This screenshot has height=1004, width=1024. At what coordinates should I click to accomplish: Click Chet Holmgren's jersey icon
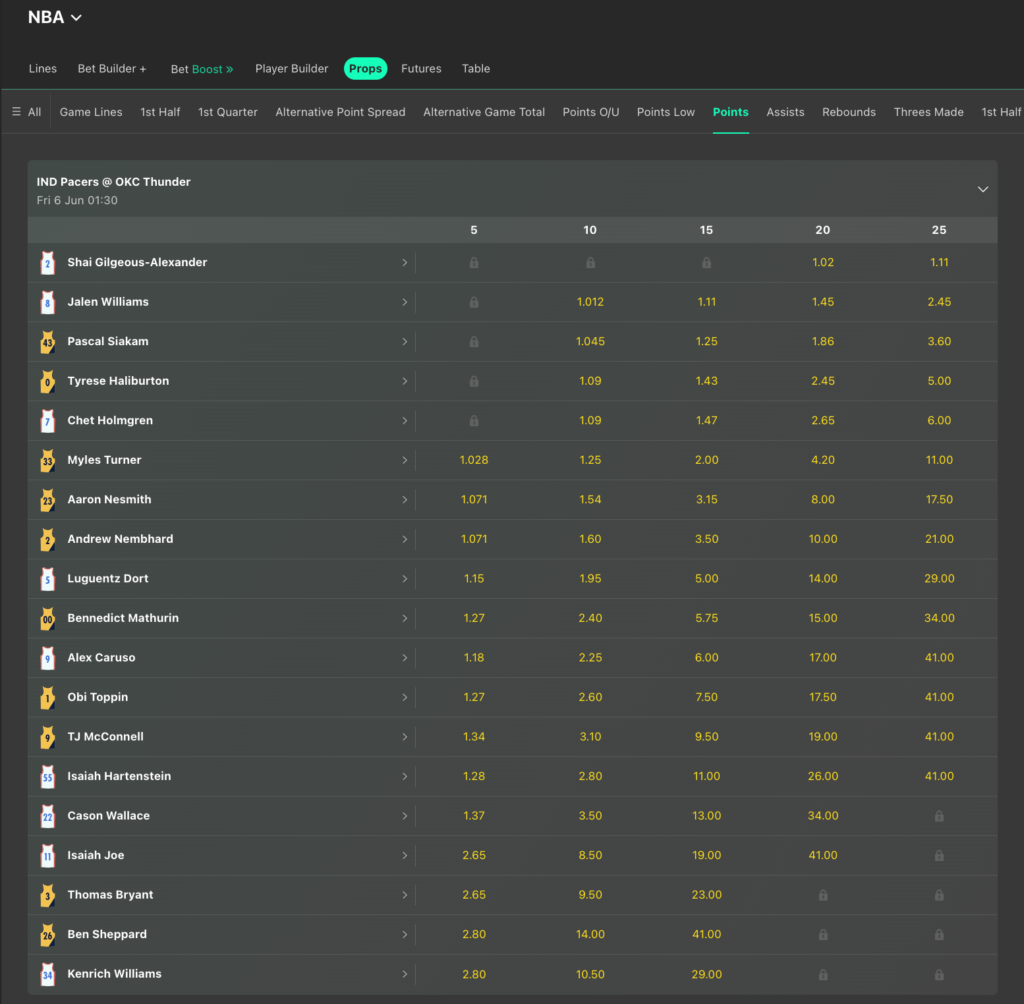tap(47, 421)
